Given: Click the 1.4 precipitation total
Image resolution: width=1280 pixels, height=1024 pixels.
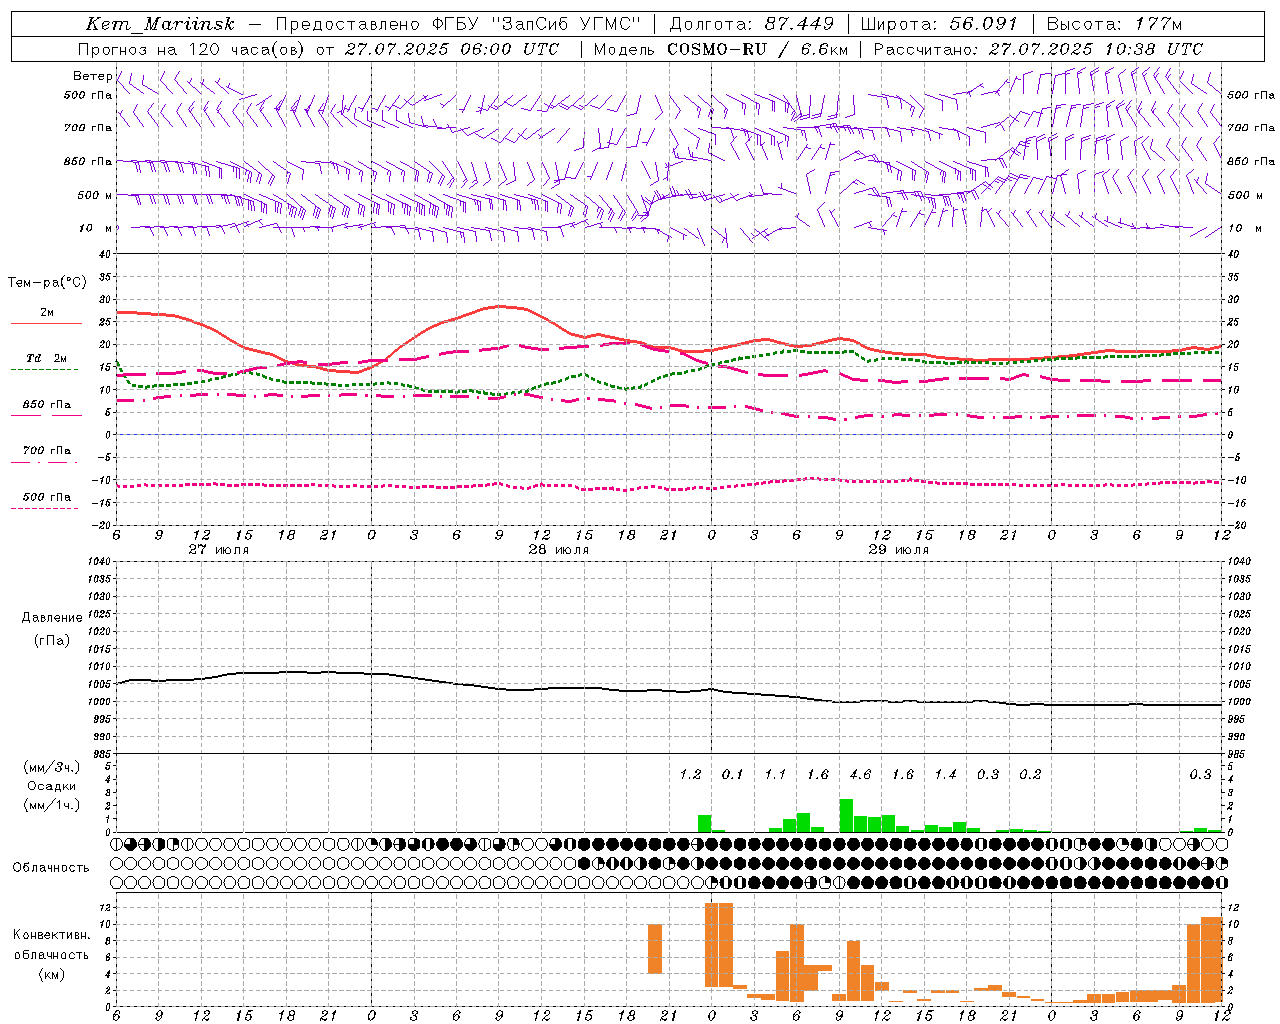Looking at the screenshot, I should point(945,774).
